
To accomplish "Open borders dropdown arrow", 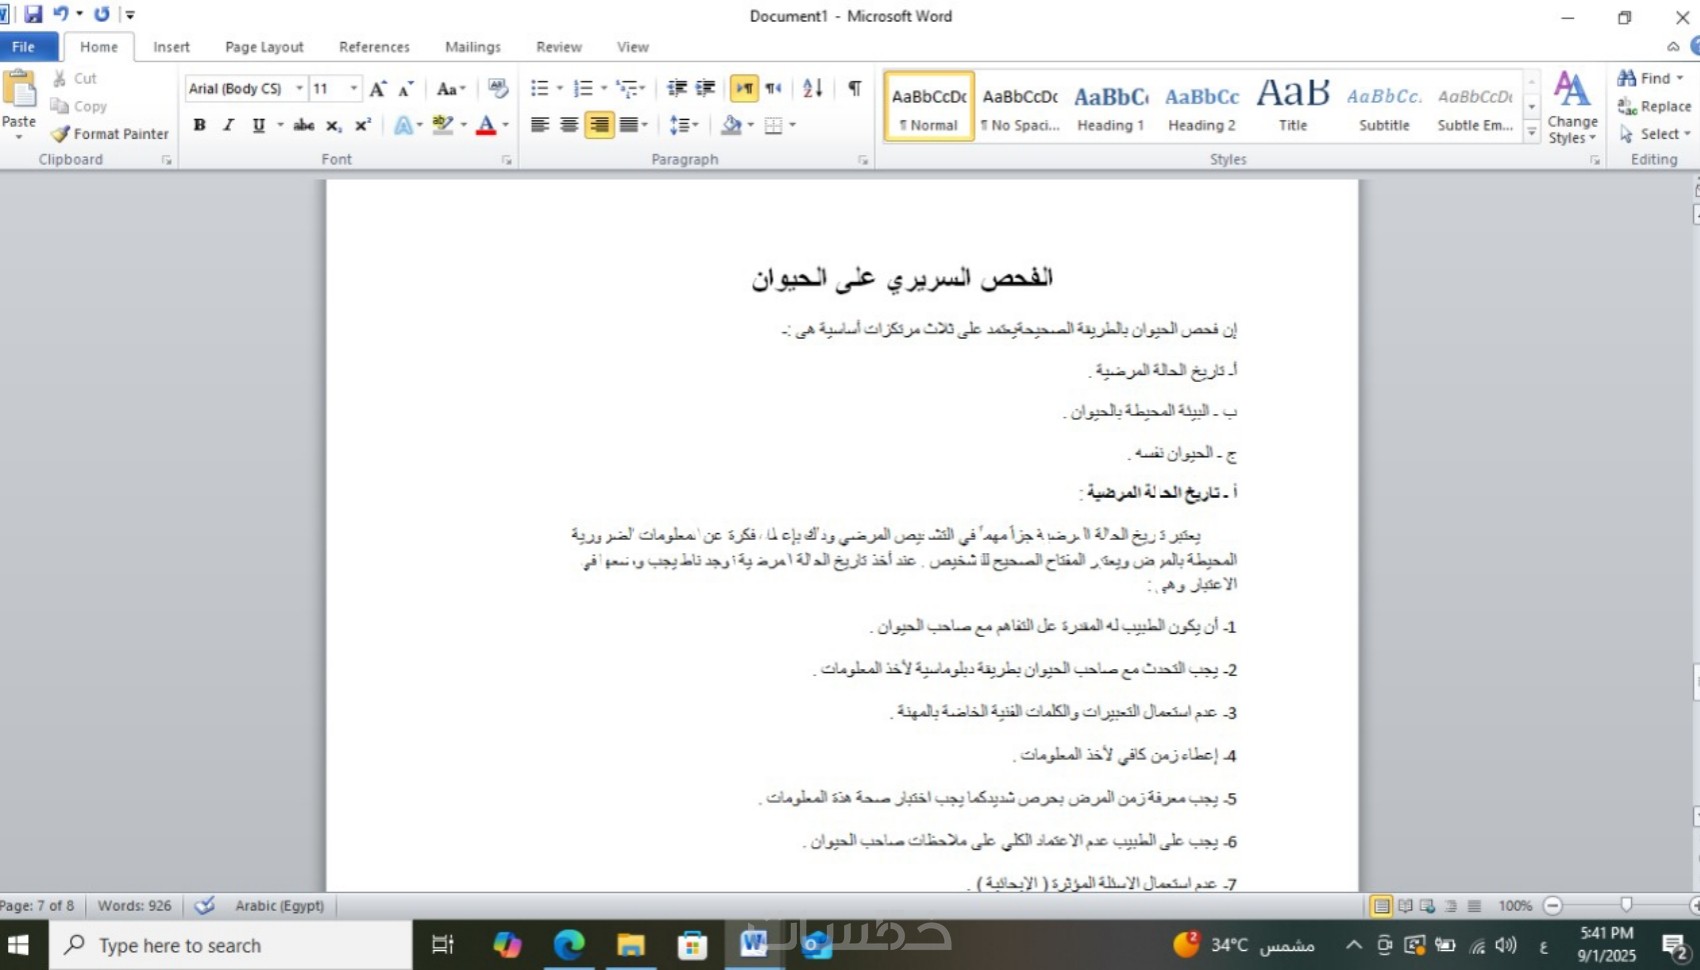I will coord(793,125).
